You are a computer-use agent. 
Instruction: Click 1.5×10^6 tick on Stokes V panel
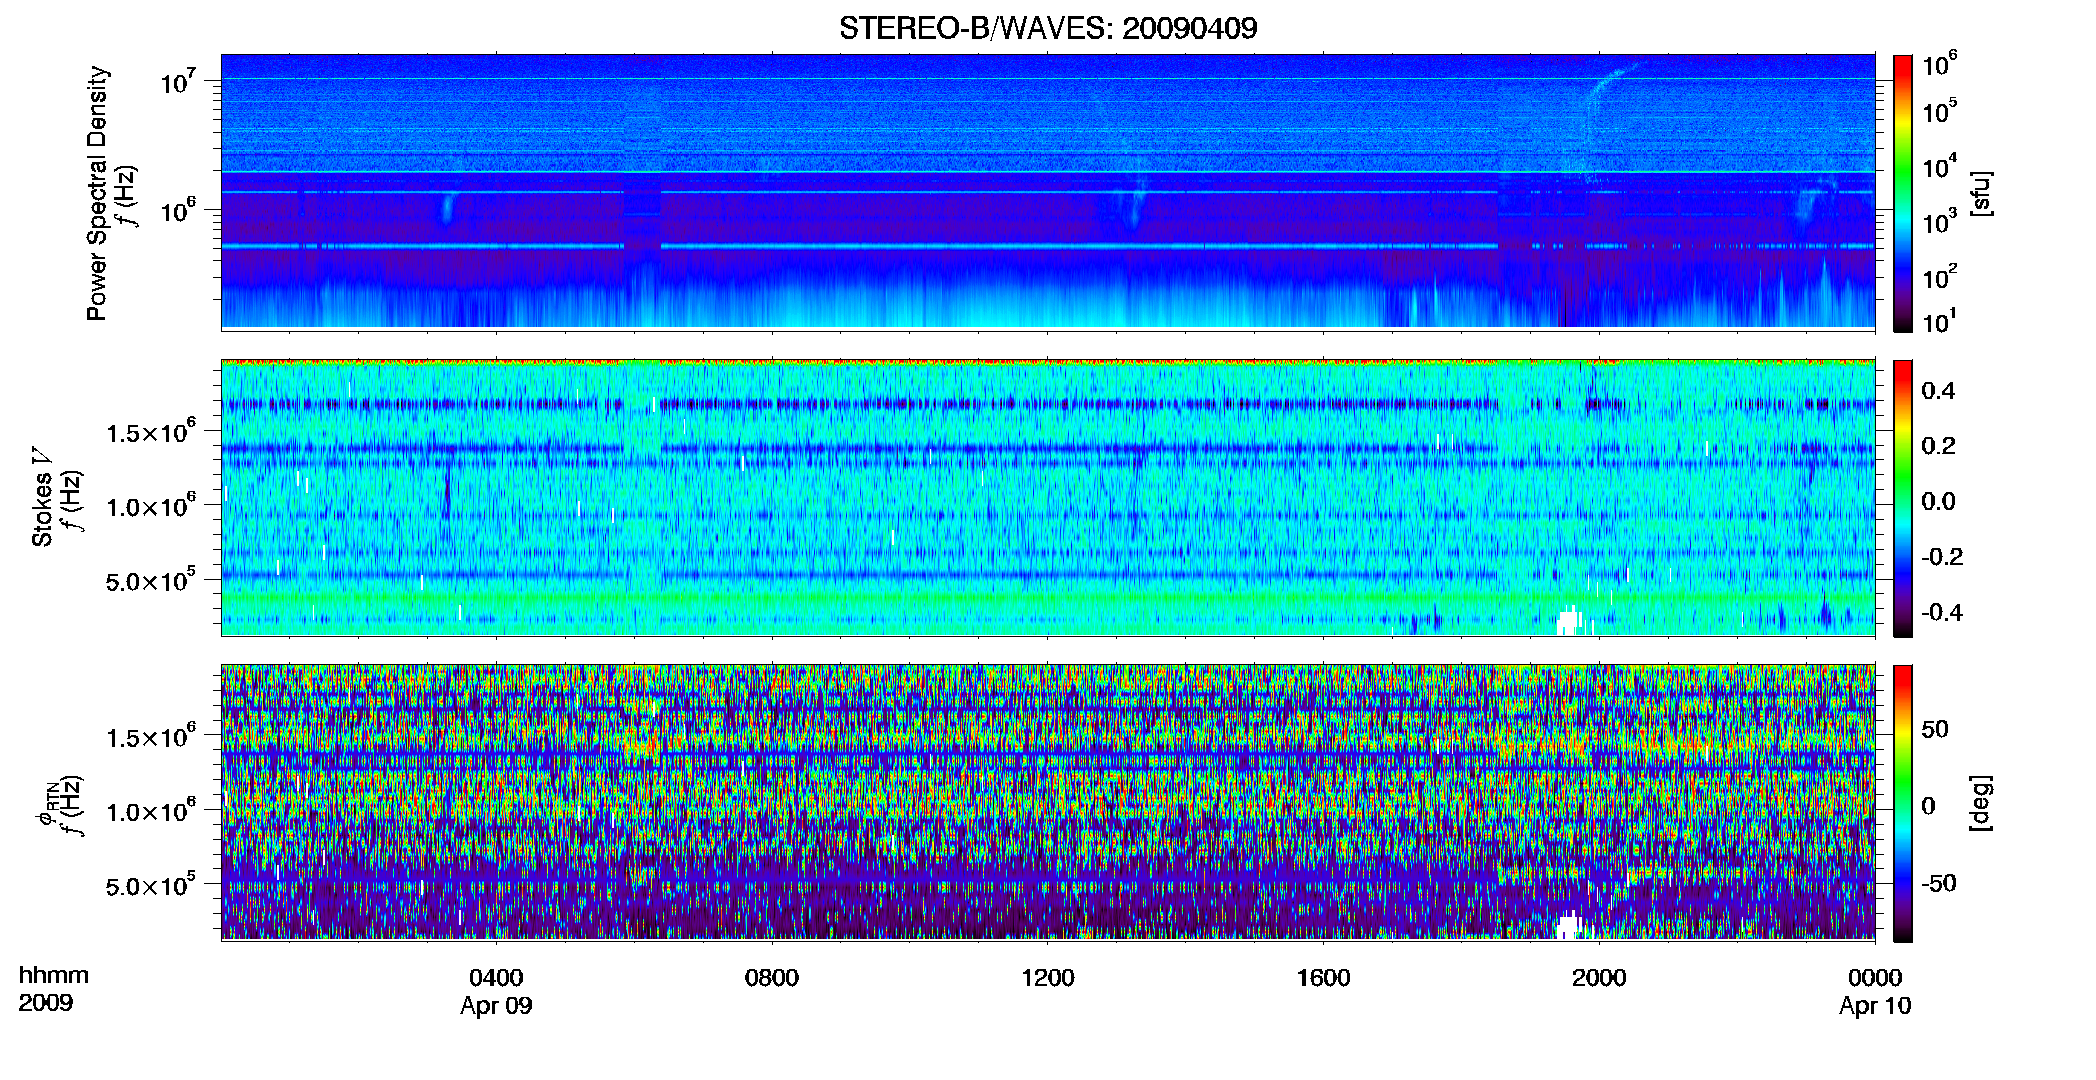pyautogui.click(x=150, y=432)
